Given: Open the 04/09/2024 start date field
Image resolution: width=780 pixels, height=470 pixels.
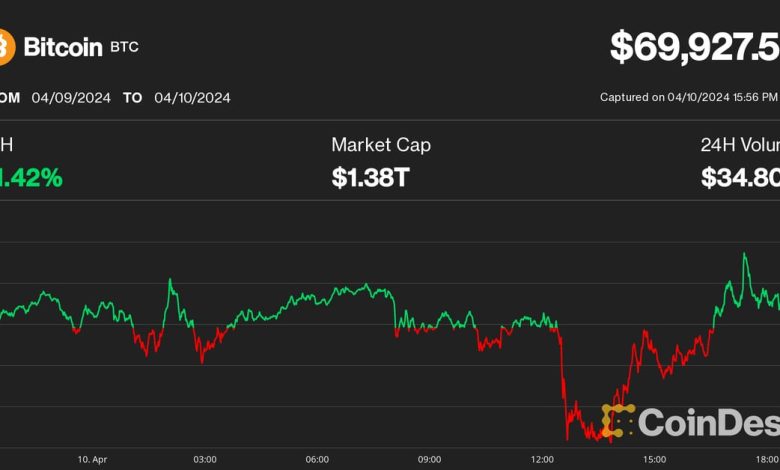Looking at the screenshot, I should click(68, 97).
